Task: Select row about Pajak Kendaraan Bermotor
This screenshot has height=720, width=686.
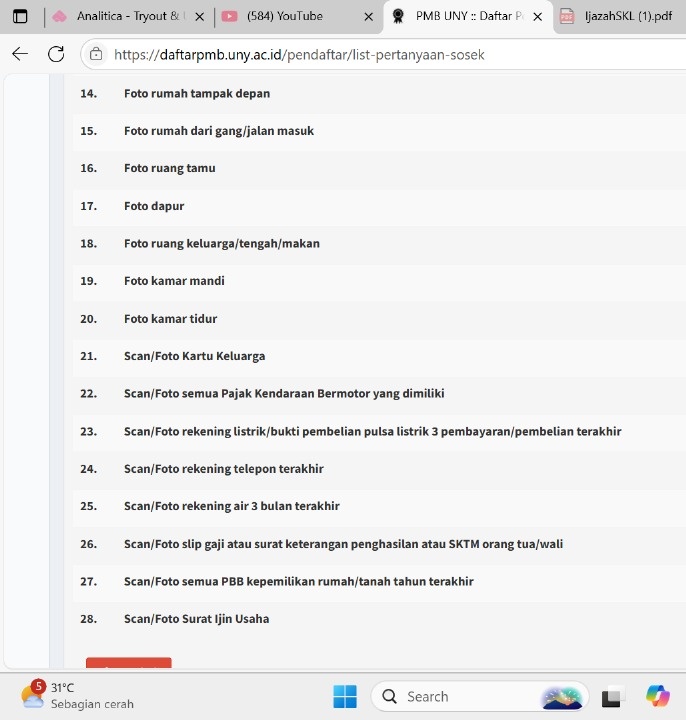Action: click(x=379, y=394)
